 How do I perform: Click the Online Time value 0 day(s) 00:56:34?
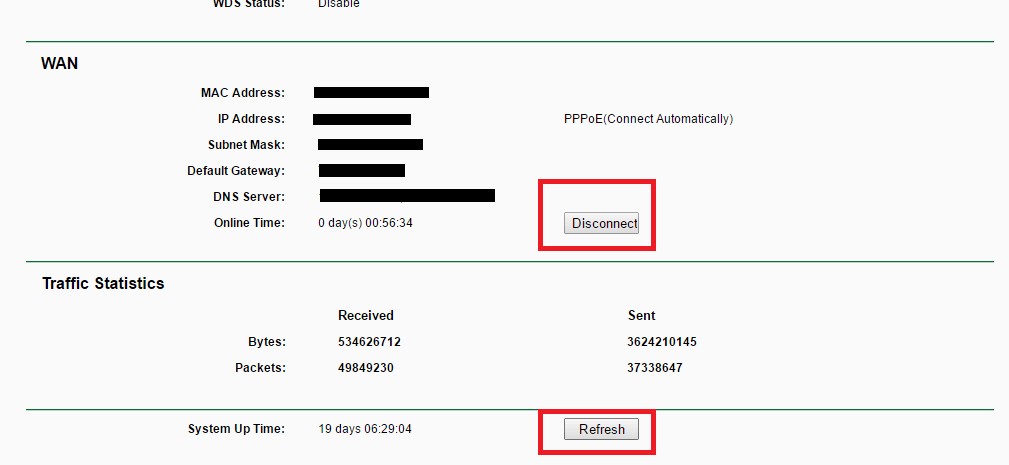[x=365, y=223]
